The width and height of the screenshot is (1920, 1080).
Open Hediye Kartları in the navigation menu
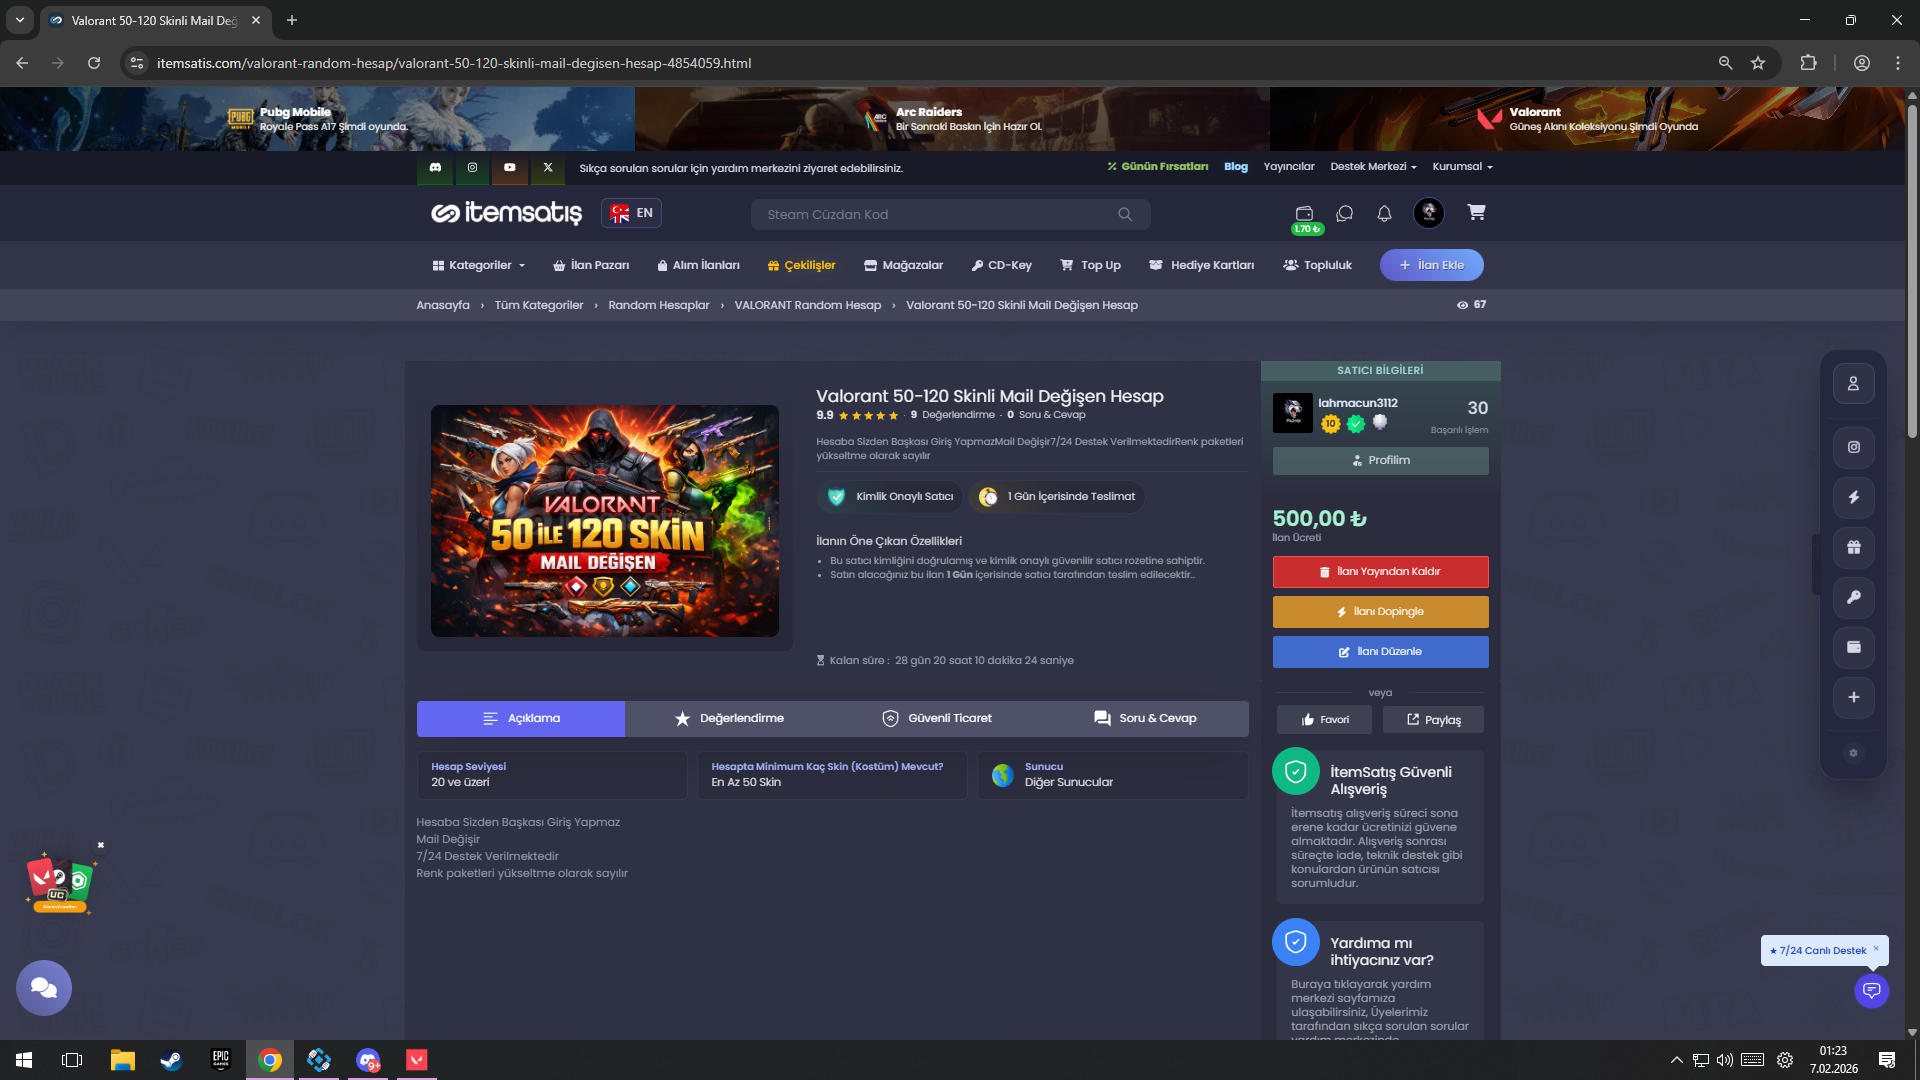(x=1202, y=265)
